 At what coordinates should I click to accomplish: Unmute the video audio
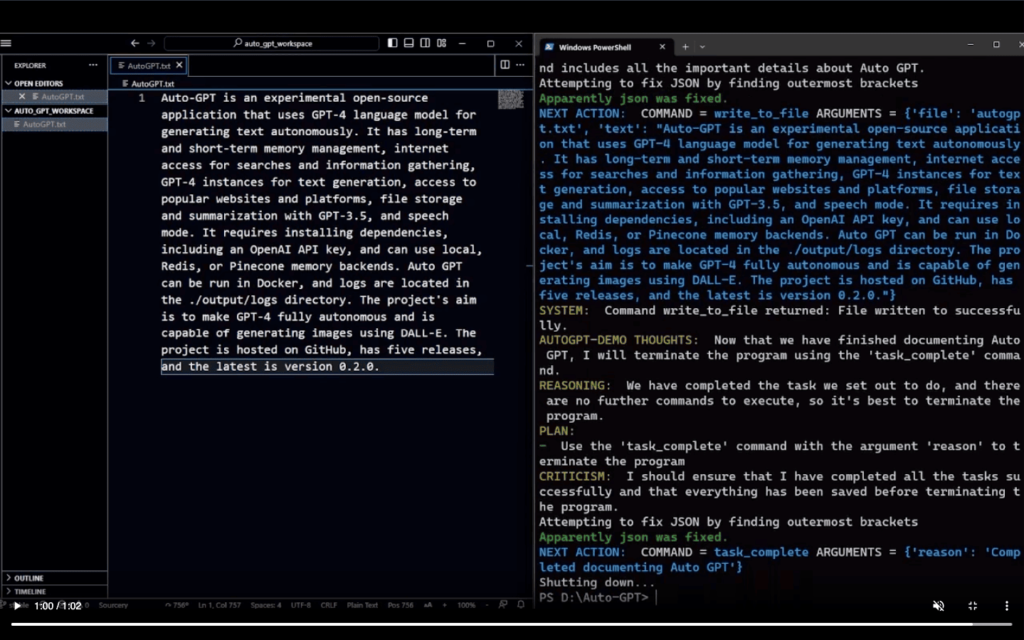coord(938,606)
